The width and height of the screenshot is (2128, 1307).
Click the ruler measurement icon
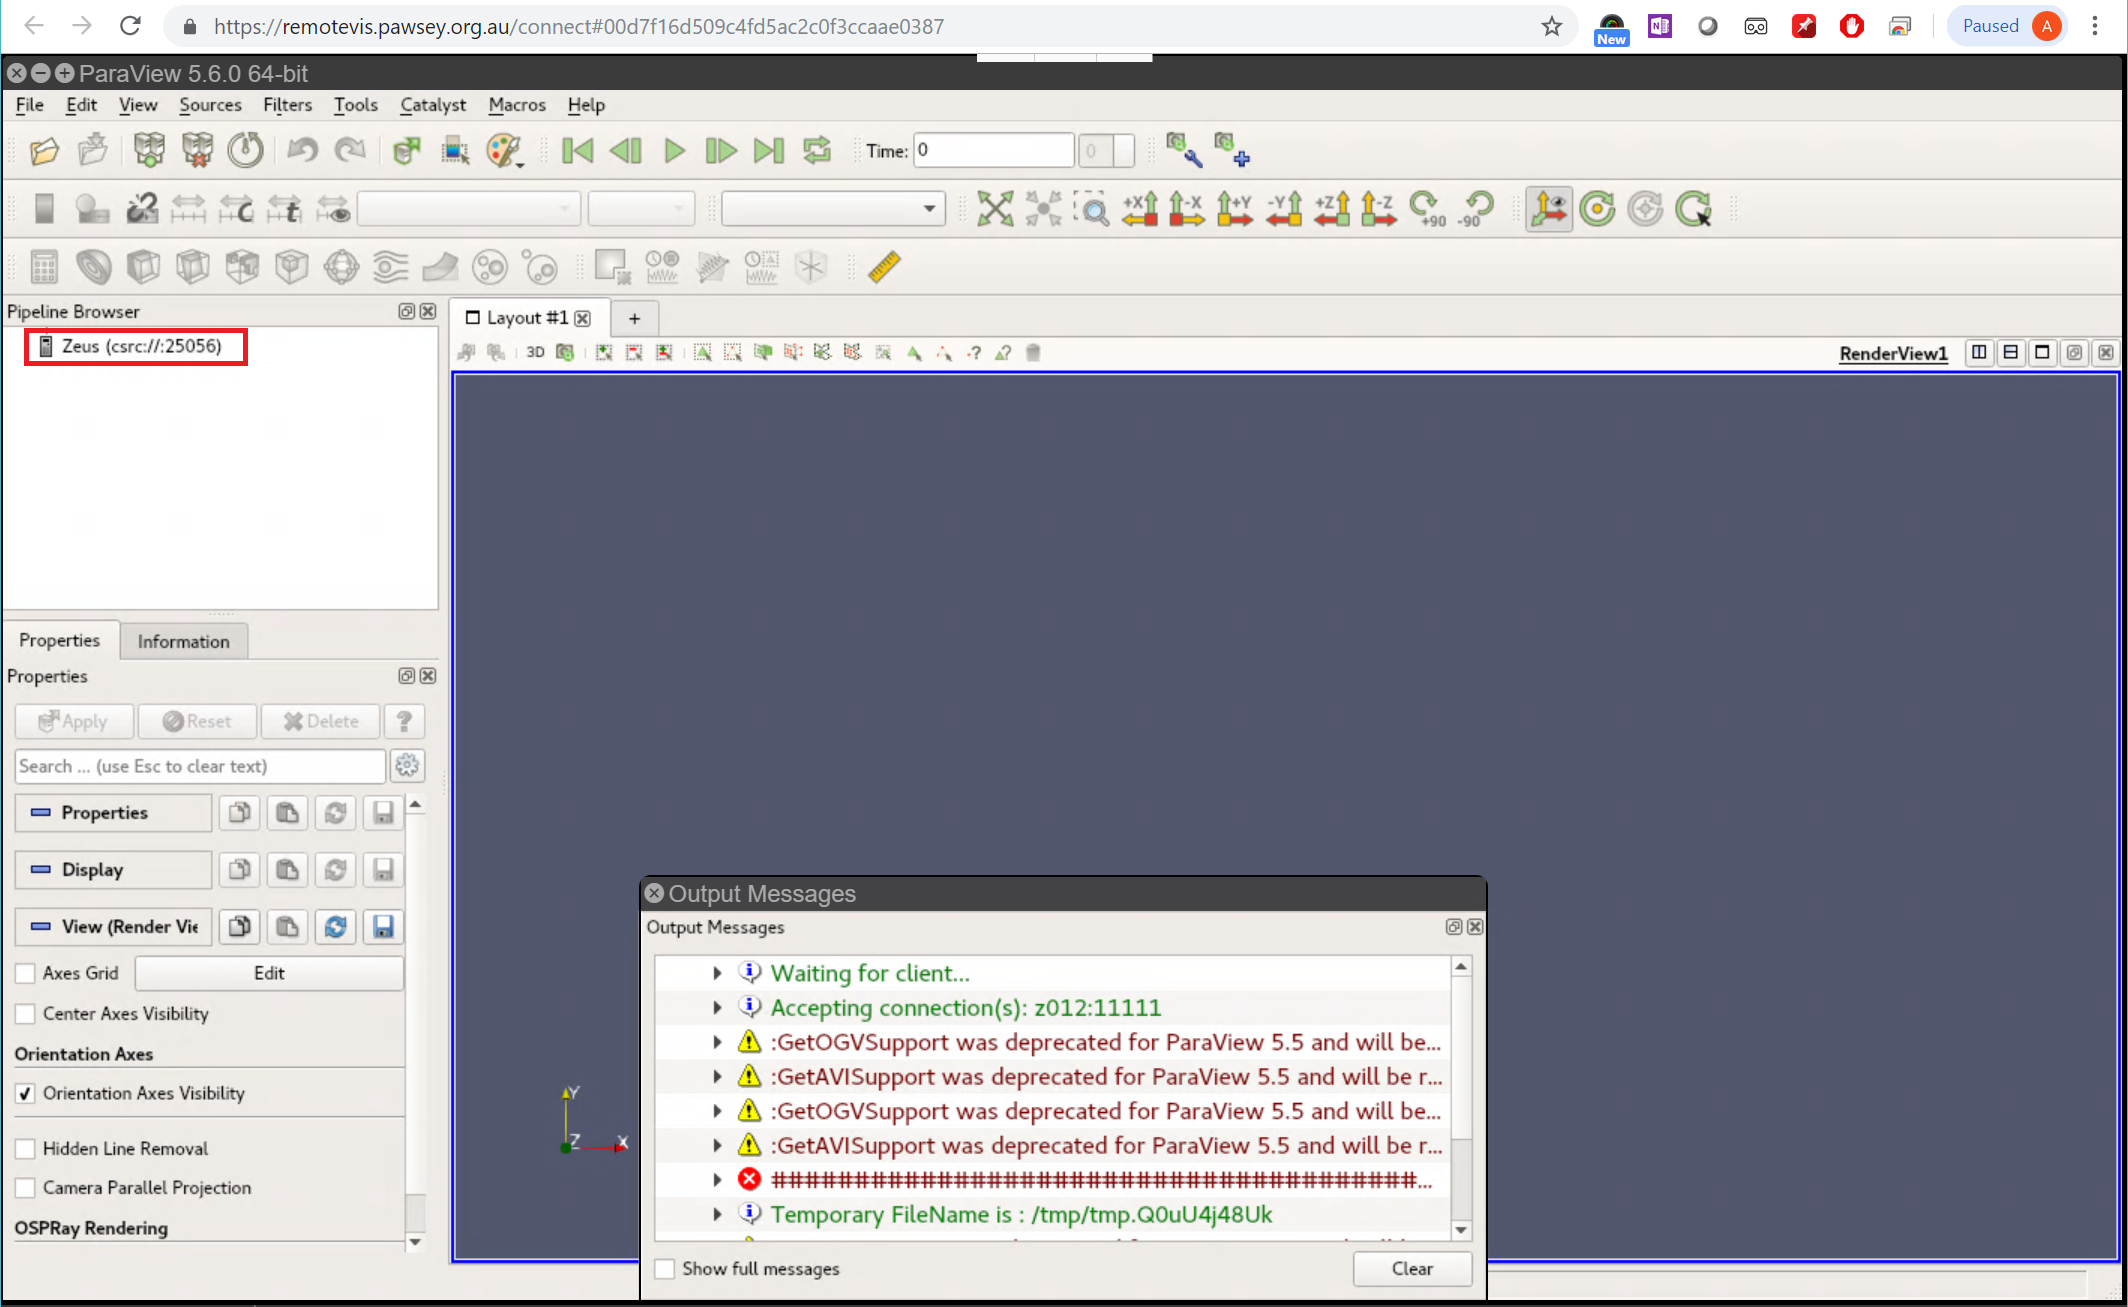coord(884,267)
